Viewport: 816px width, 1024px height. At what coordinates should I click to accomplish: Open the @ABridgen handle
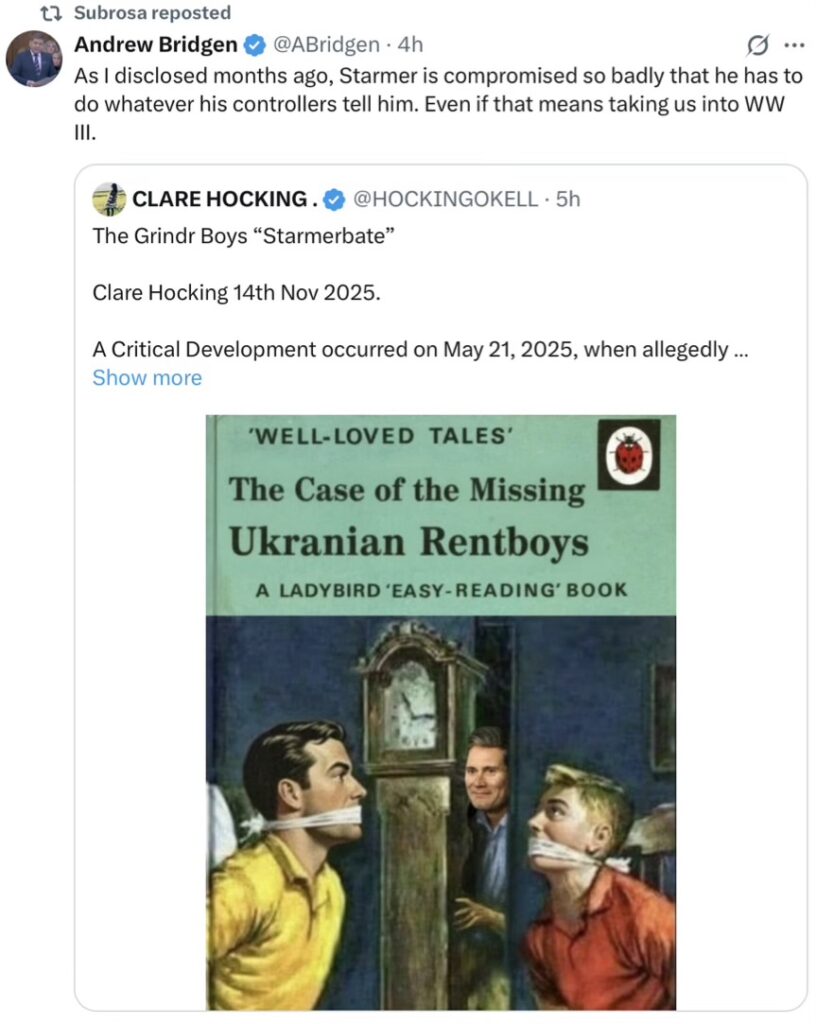click(326, 44)
